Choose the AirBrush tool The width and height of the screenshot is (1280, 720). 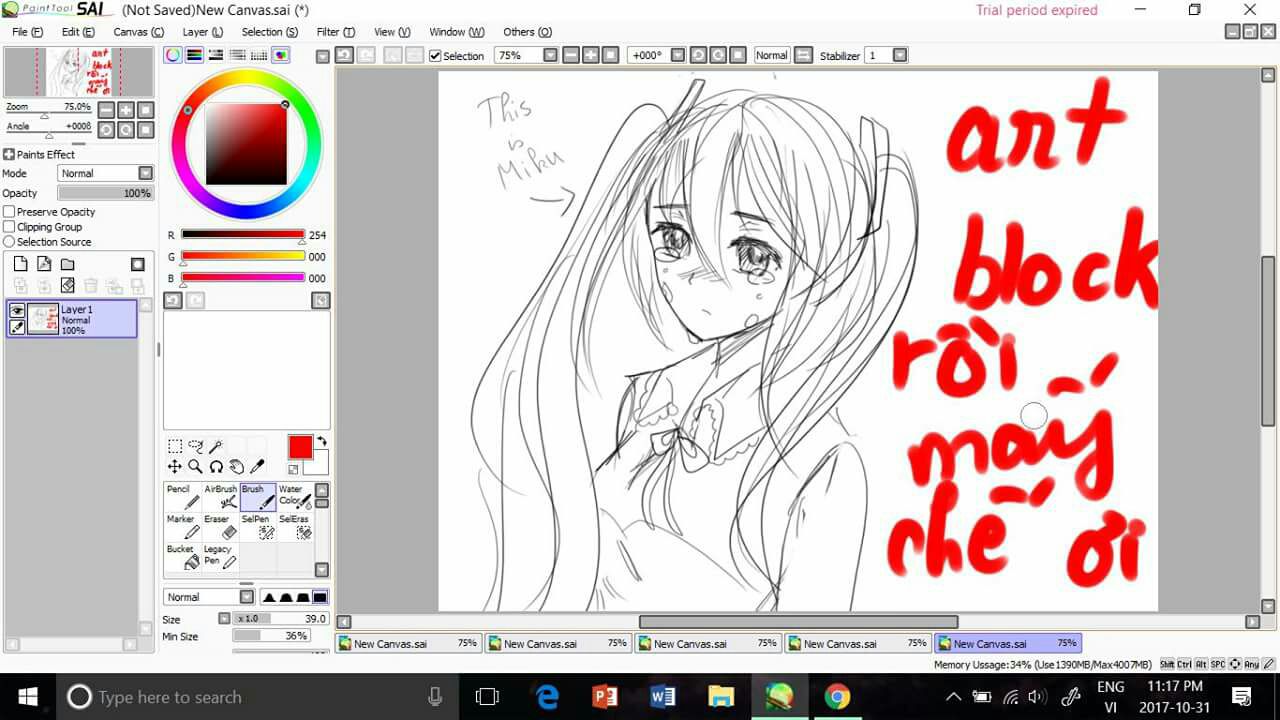pyautogui.click(x=221, y=497)
